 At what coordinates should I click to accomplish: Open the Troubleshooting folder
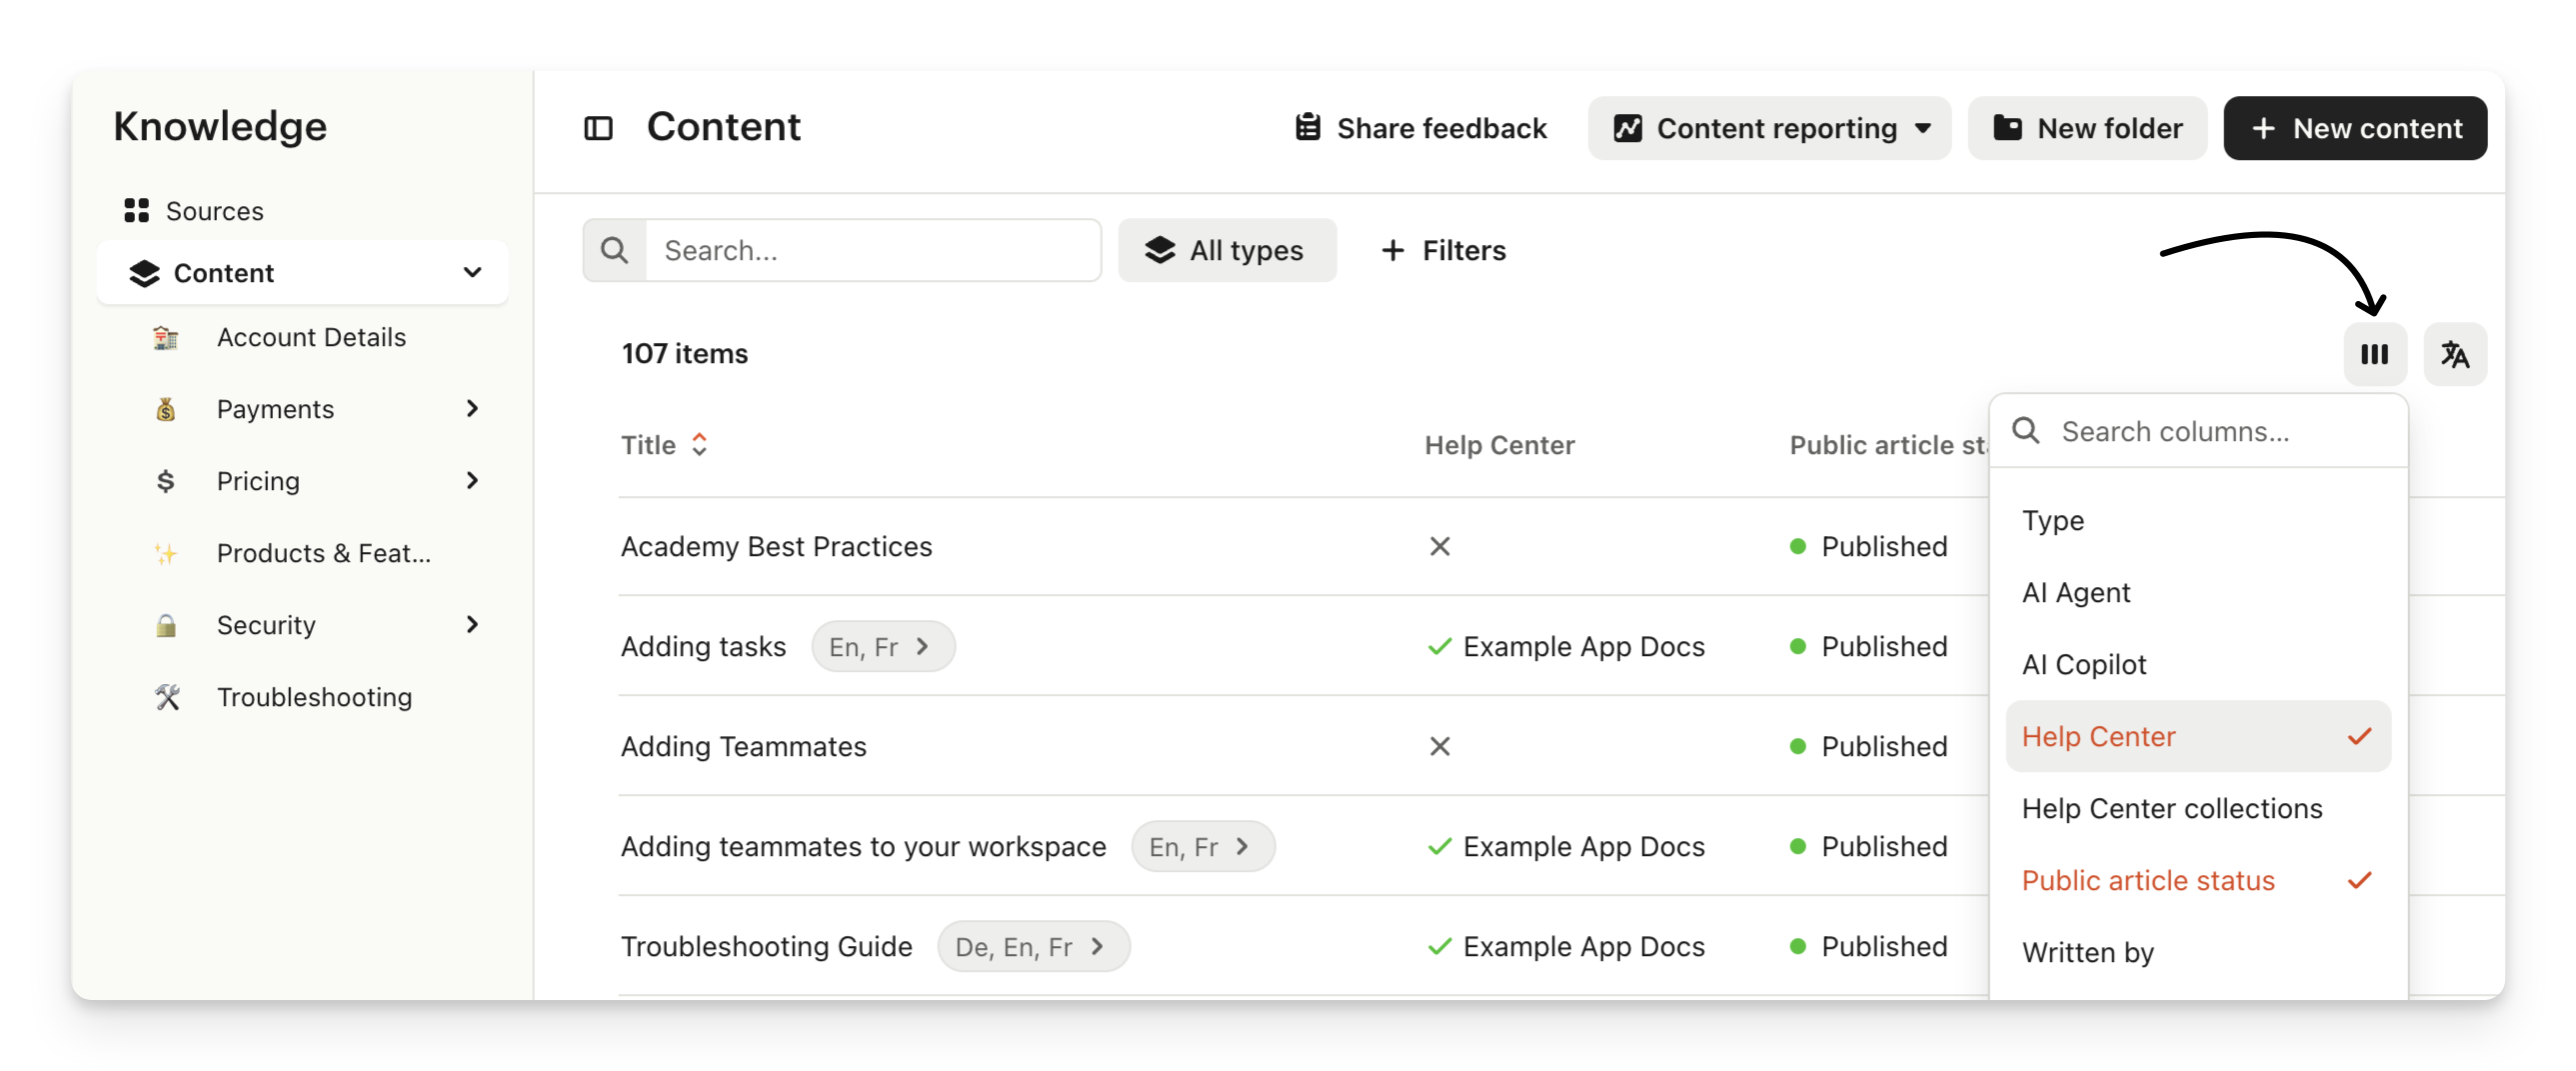click(x=314, y=697)
